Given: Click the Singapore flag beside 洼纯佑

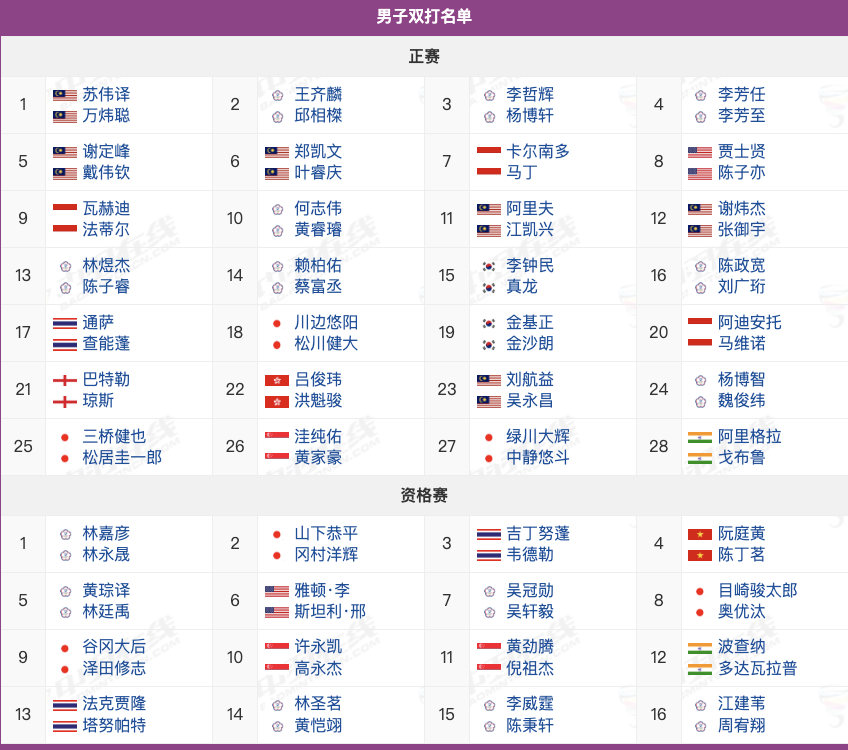Looking at the screenshot, I should tap(276, 435).
